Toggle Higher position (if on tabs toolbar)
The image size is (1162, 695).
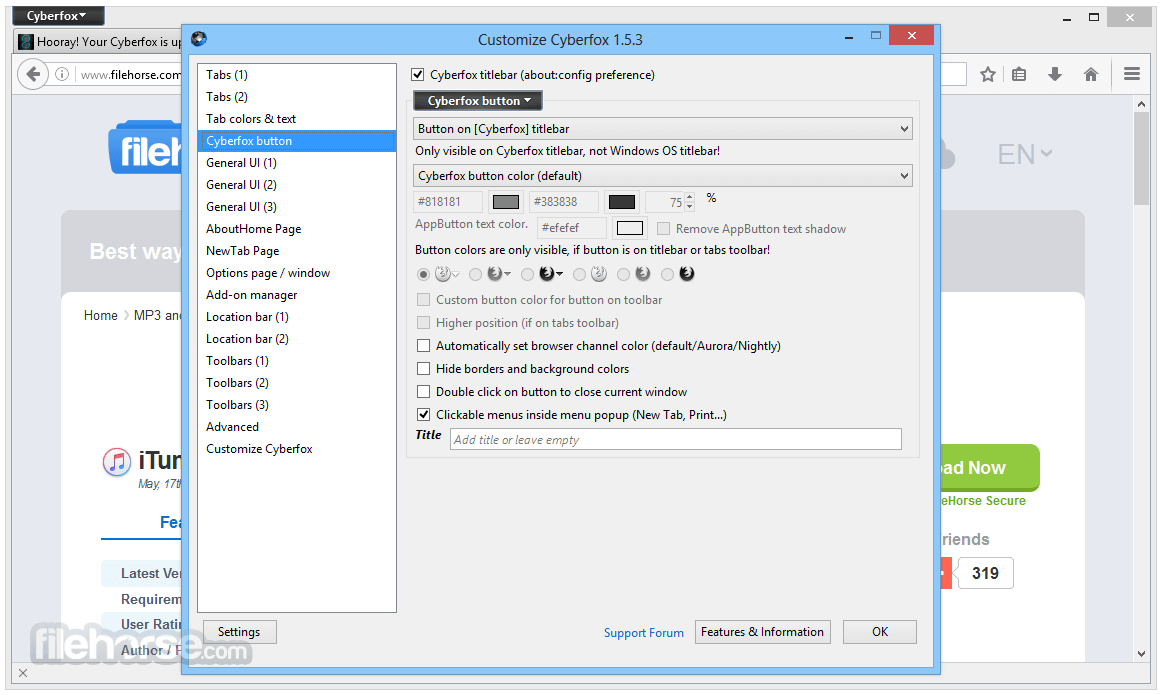point(424,323)
